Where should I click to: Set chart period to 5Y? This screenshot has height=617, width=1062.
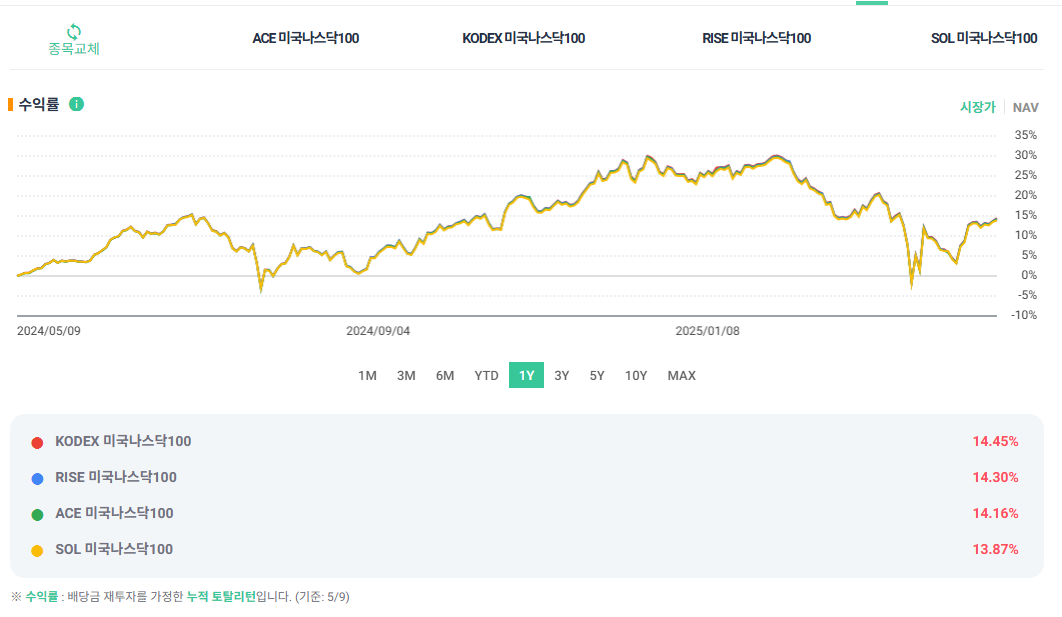597,376
